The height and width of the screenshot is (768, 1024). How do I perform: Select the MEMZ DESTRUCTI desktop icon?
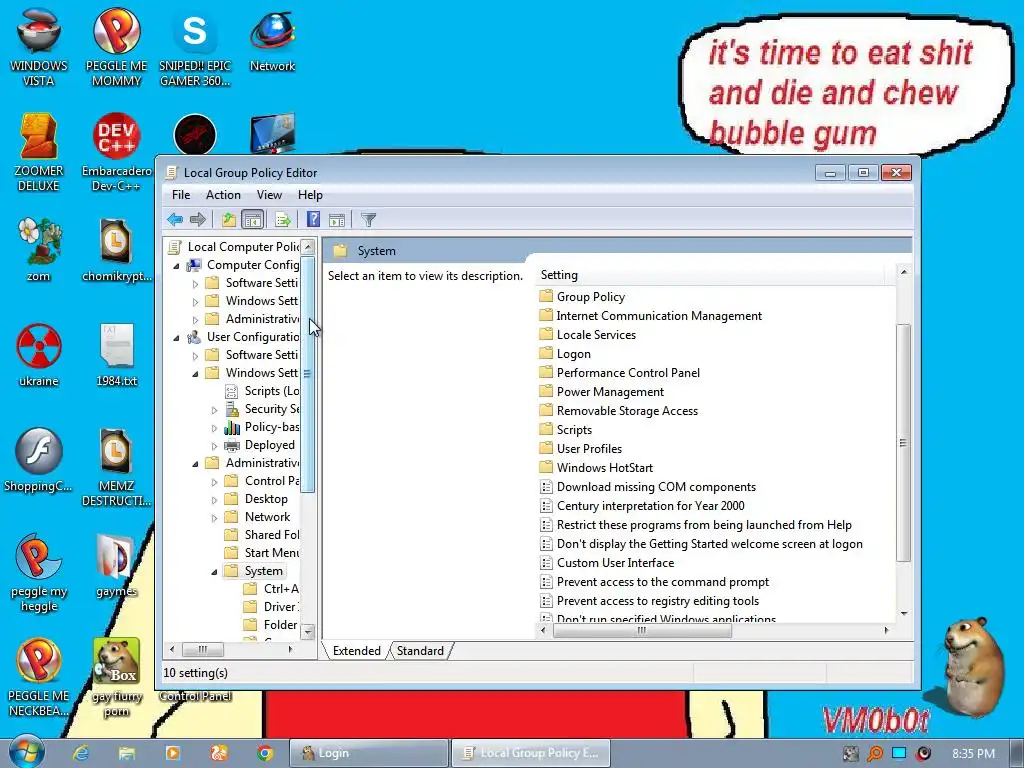(116, 468)
